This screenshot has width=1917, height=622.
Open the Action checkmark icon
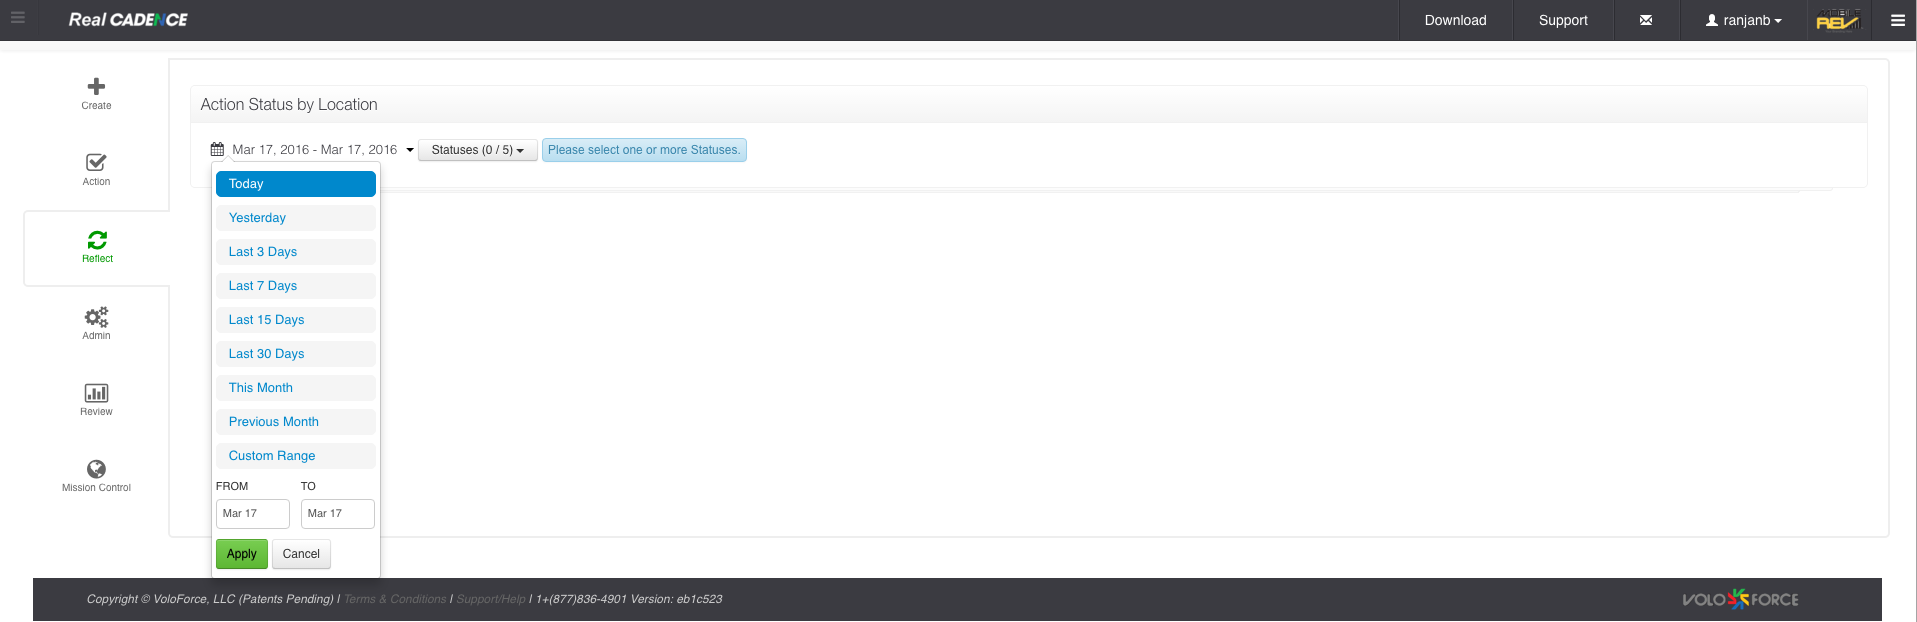coord(96,163)
